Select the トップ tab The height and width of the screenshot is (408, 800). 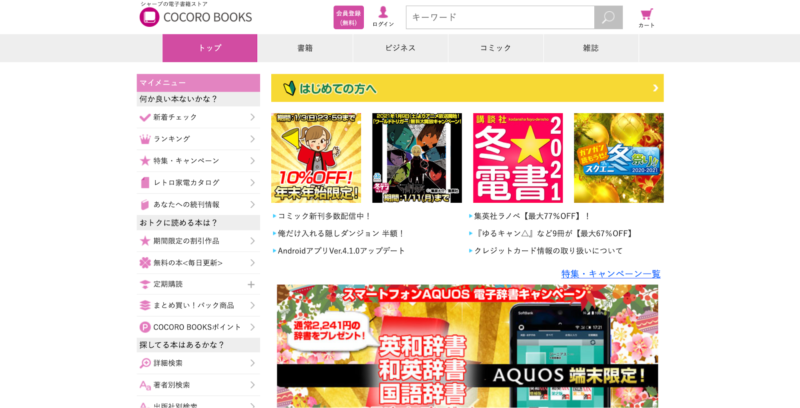(x=210, y=48)
